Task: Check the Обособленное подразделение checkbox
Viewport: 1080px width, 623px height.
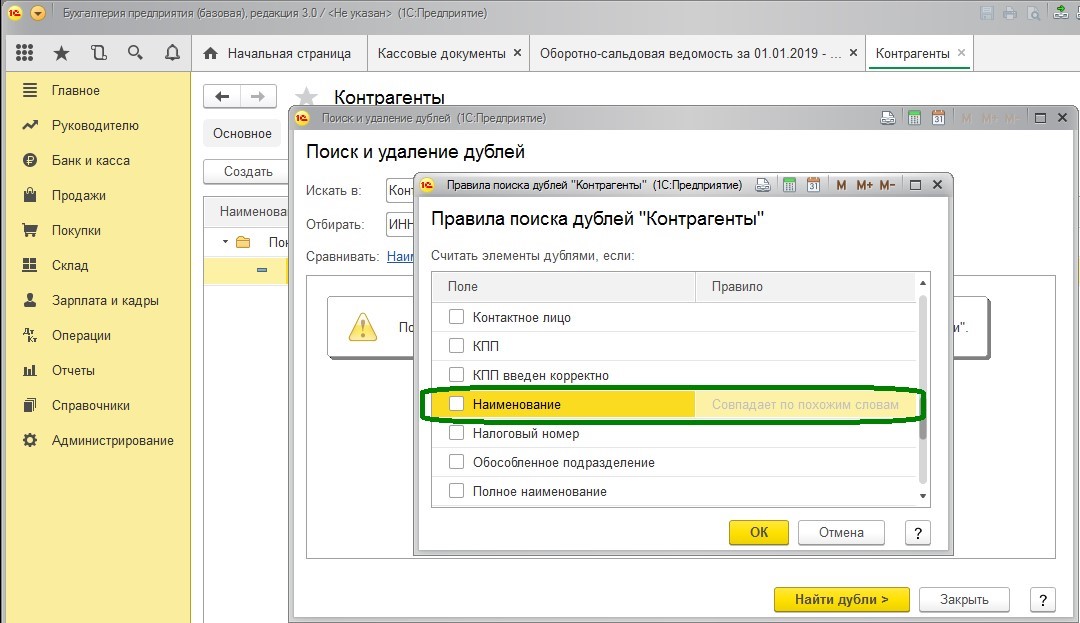Action: 456,462
